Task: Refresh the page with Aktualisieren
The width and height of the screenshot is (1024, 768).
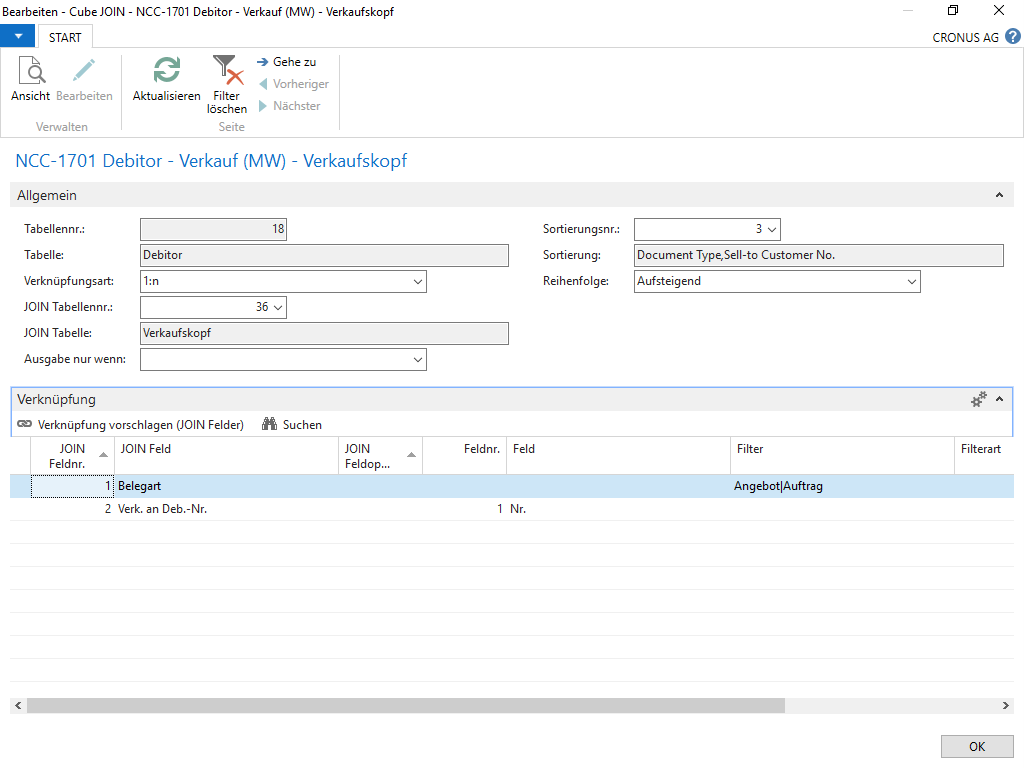Action: click(x=167, y=78)
